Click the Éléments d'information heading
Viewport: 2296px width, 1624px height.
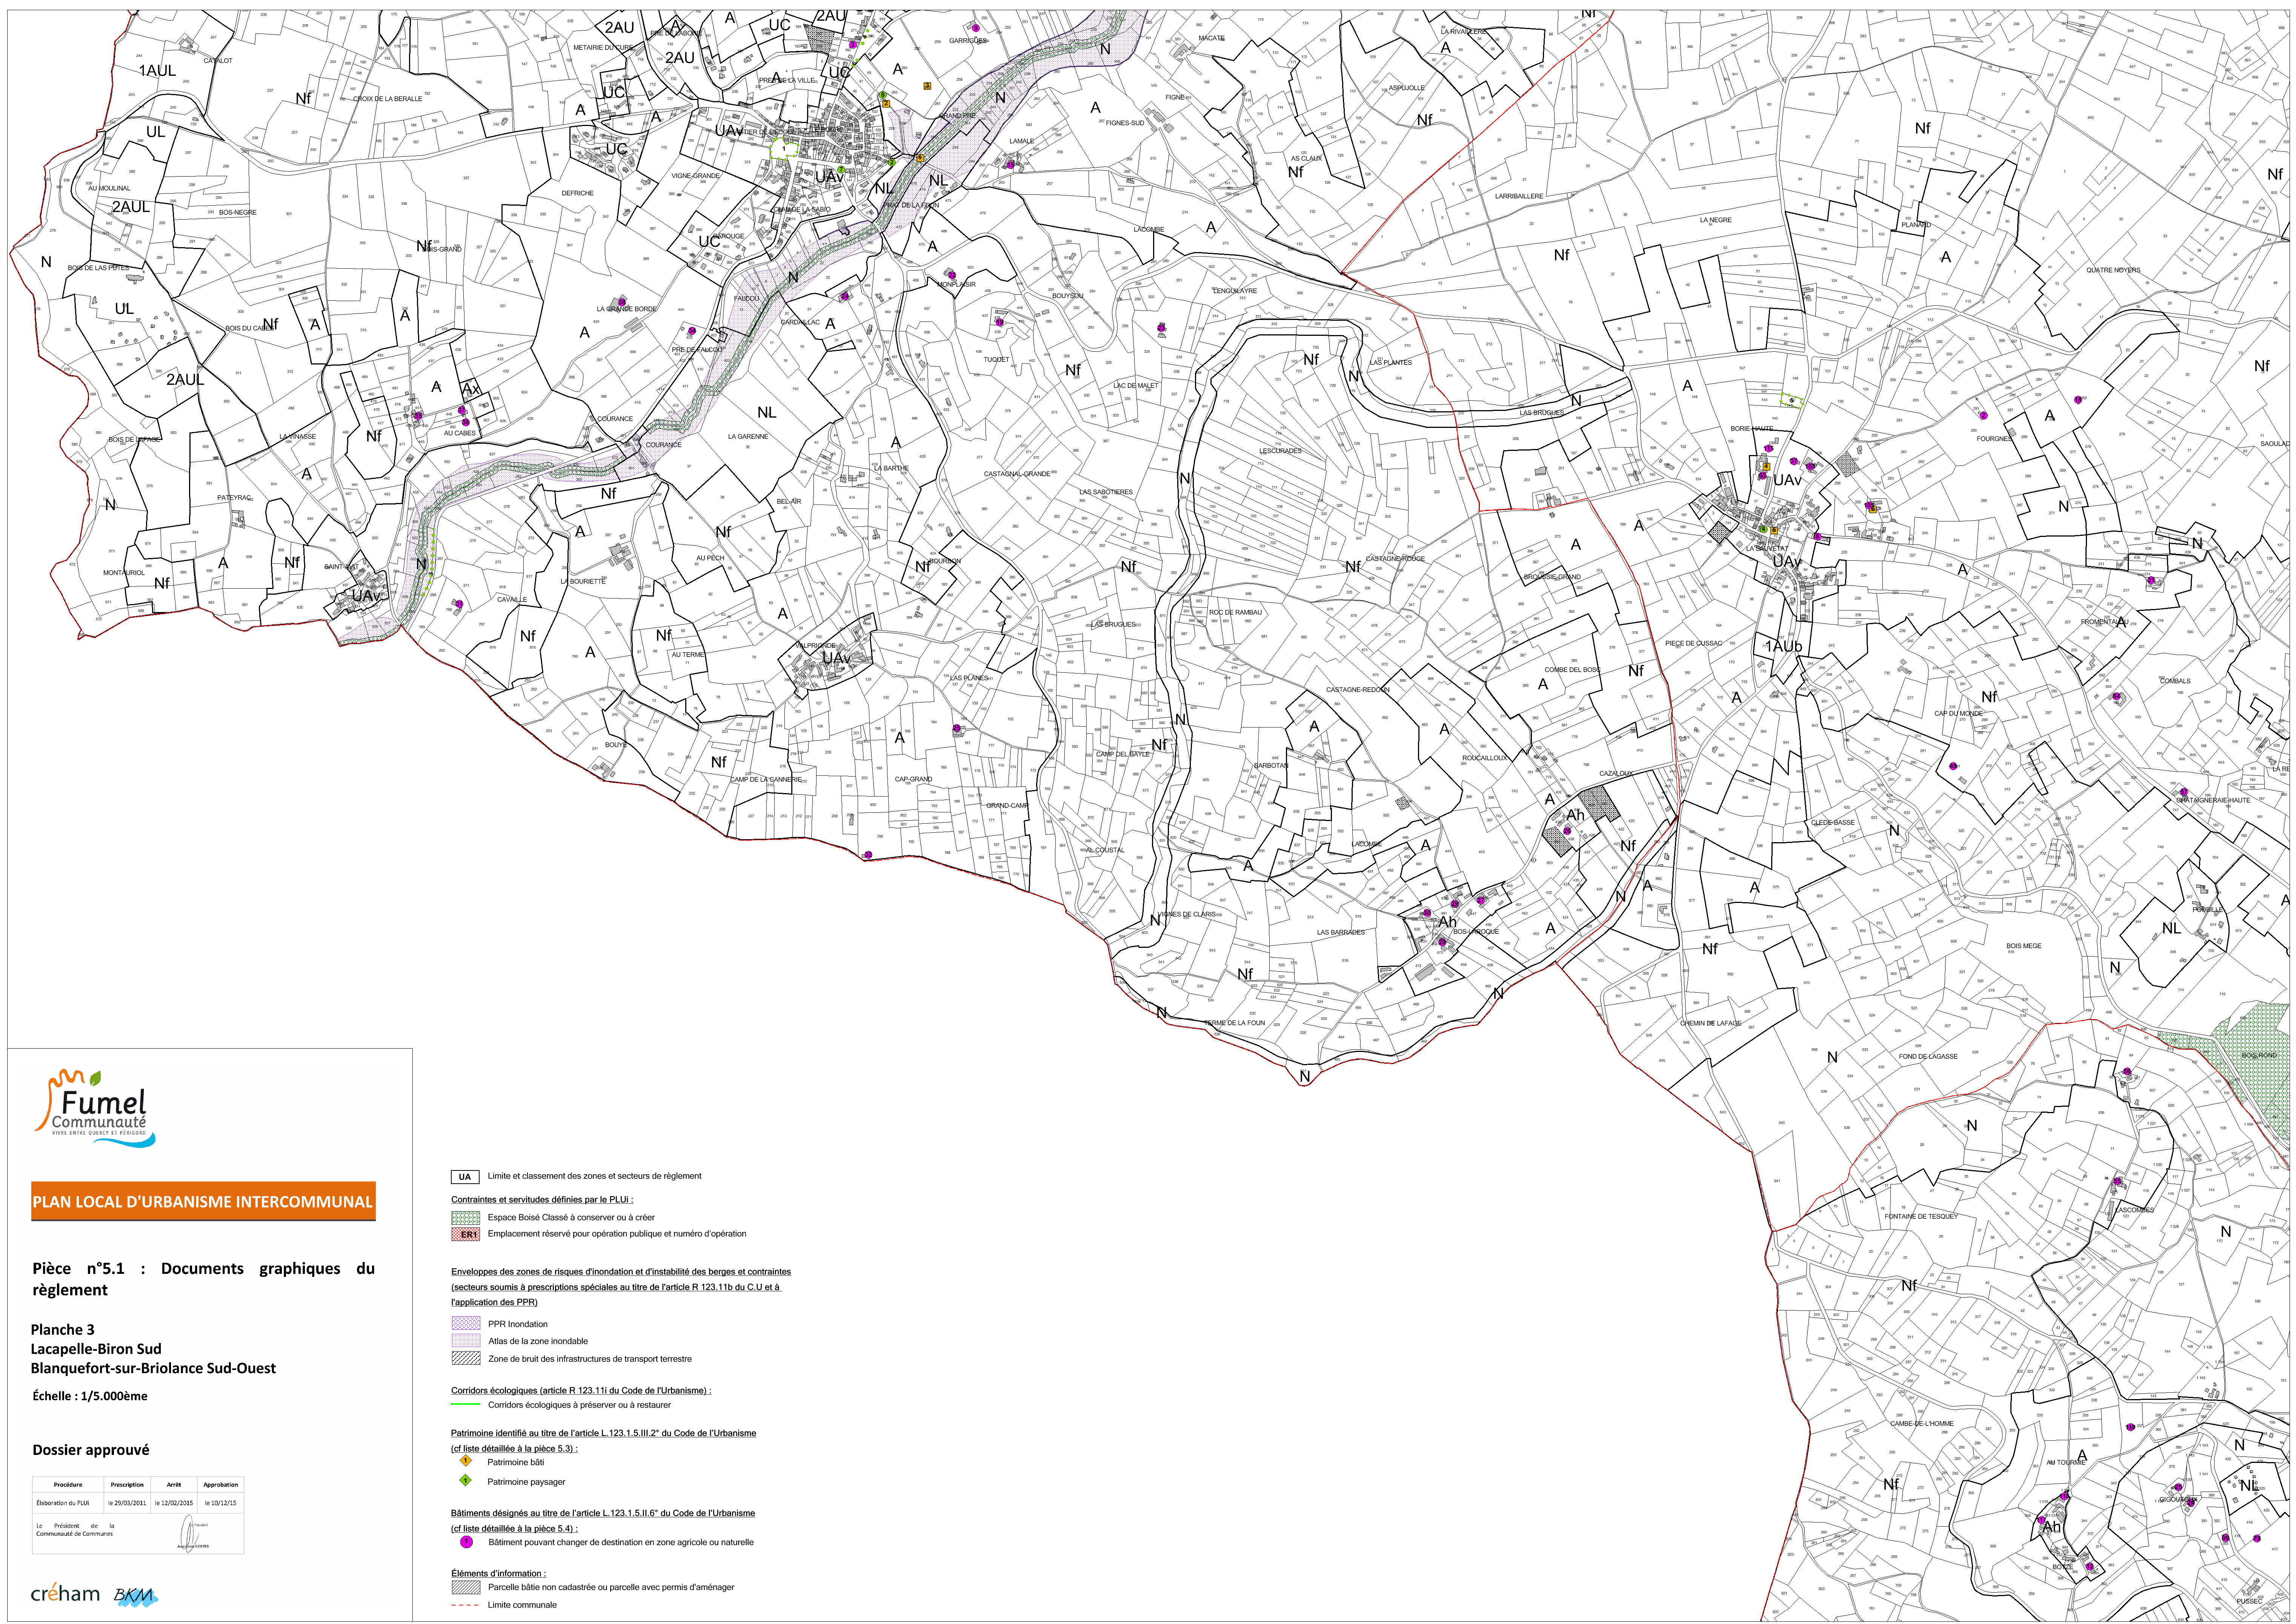498,1573
